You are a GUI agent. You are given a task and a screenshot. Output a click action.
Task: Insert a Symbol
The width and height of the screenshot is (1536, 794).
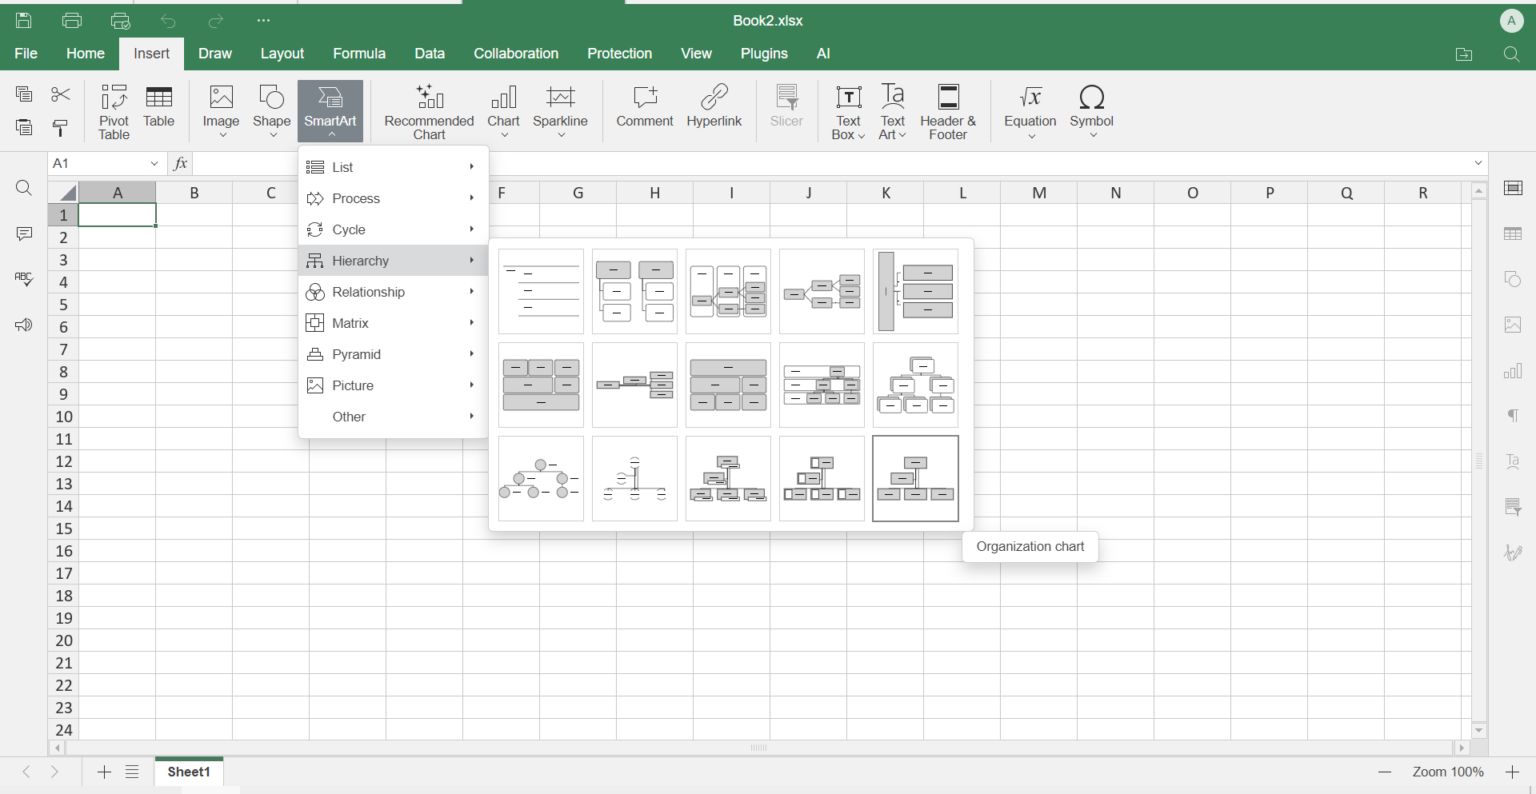coord(1091,110)
